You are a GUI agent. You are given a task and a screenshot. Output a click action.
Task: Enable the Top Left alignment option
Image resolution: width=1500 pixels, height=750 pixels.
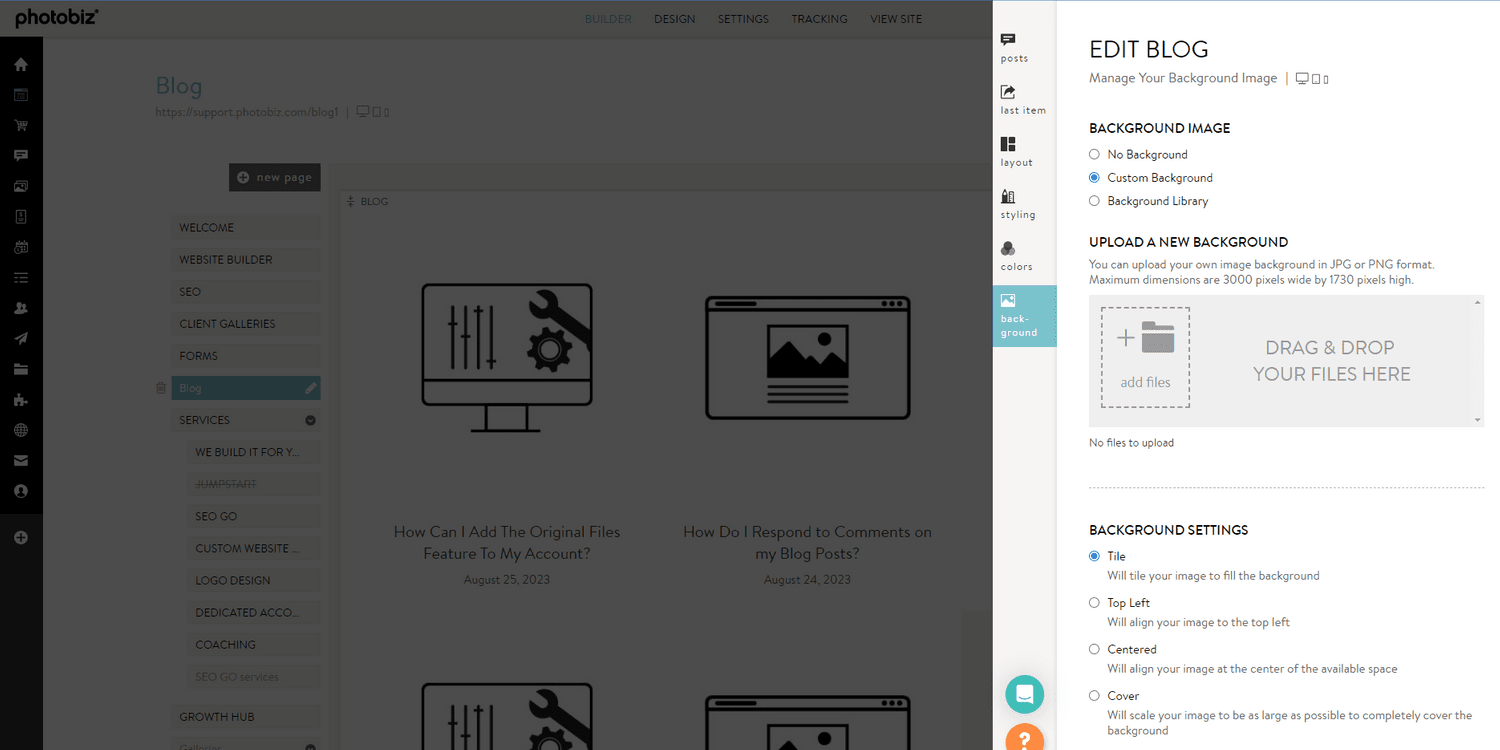point(1095,602)
